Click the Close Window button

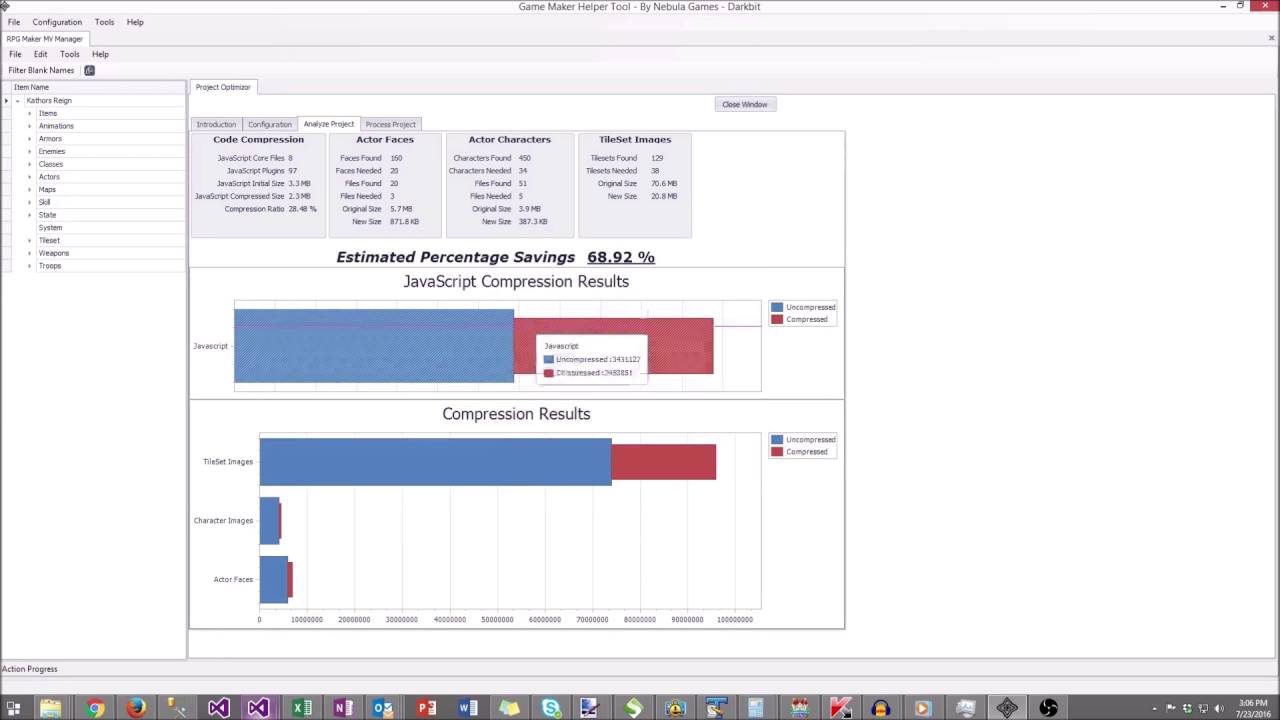pos(745,104)
